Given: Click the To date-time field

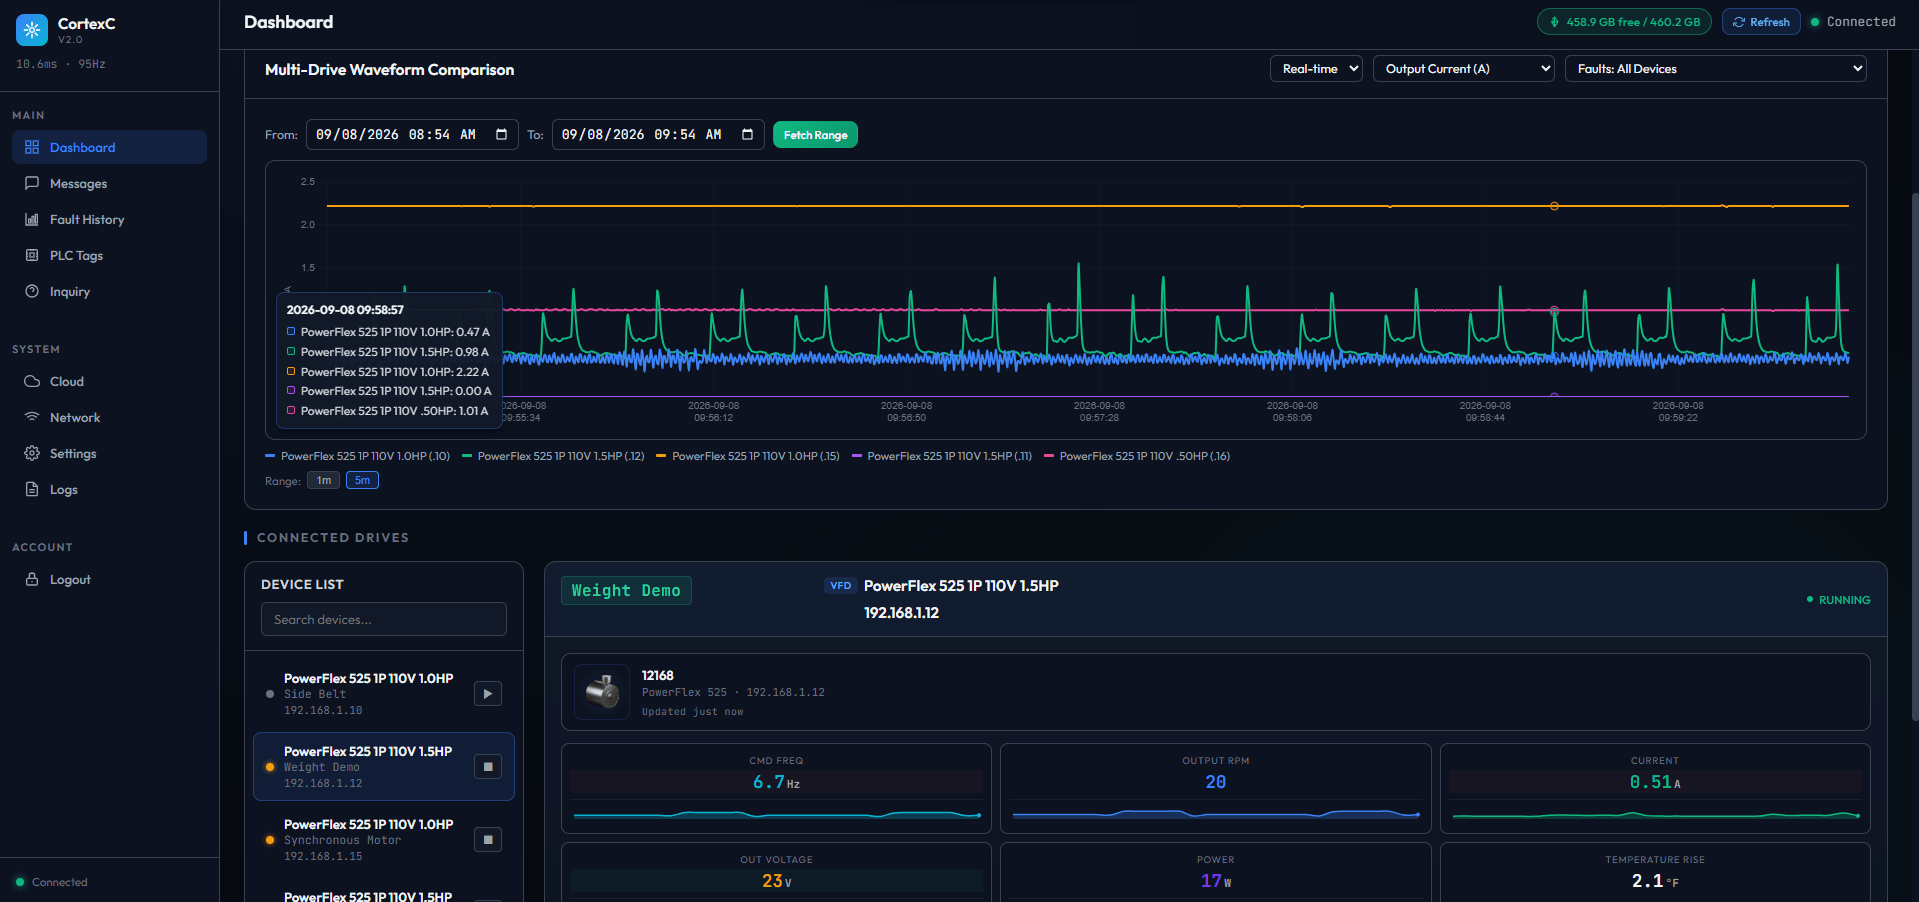Looking at the screenshot, I should [658, 134].
